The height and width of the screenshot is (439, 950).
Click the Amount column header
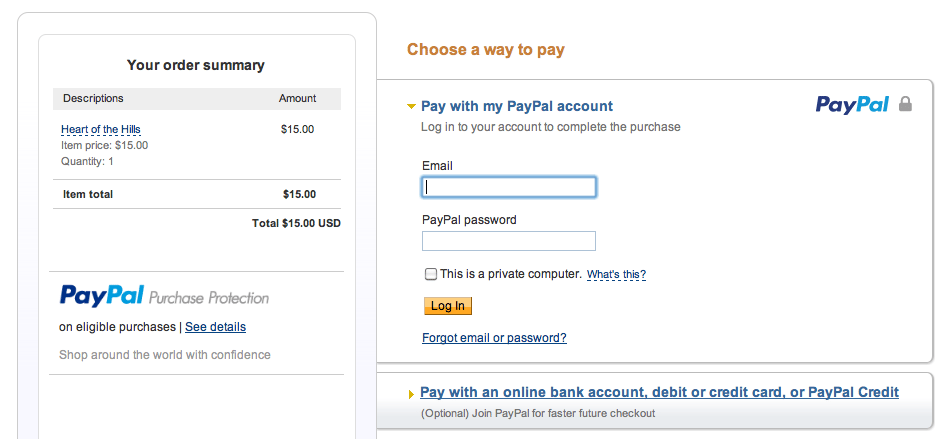[297, 98]
